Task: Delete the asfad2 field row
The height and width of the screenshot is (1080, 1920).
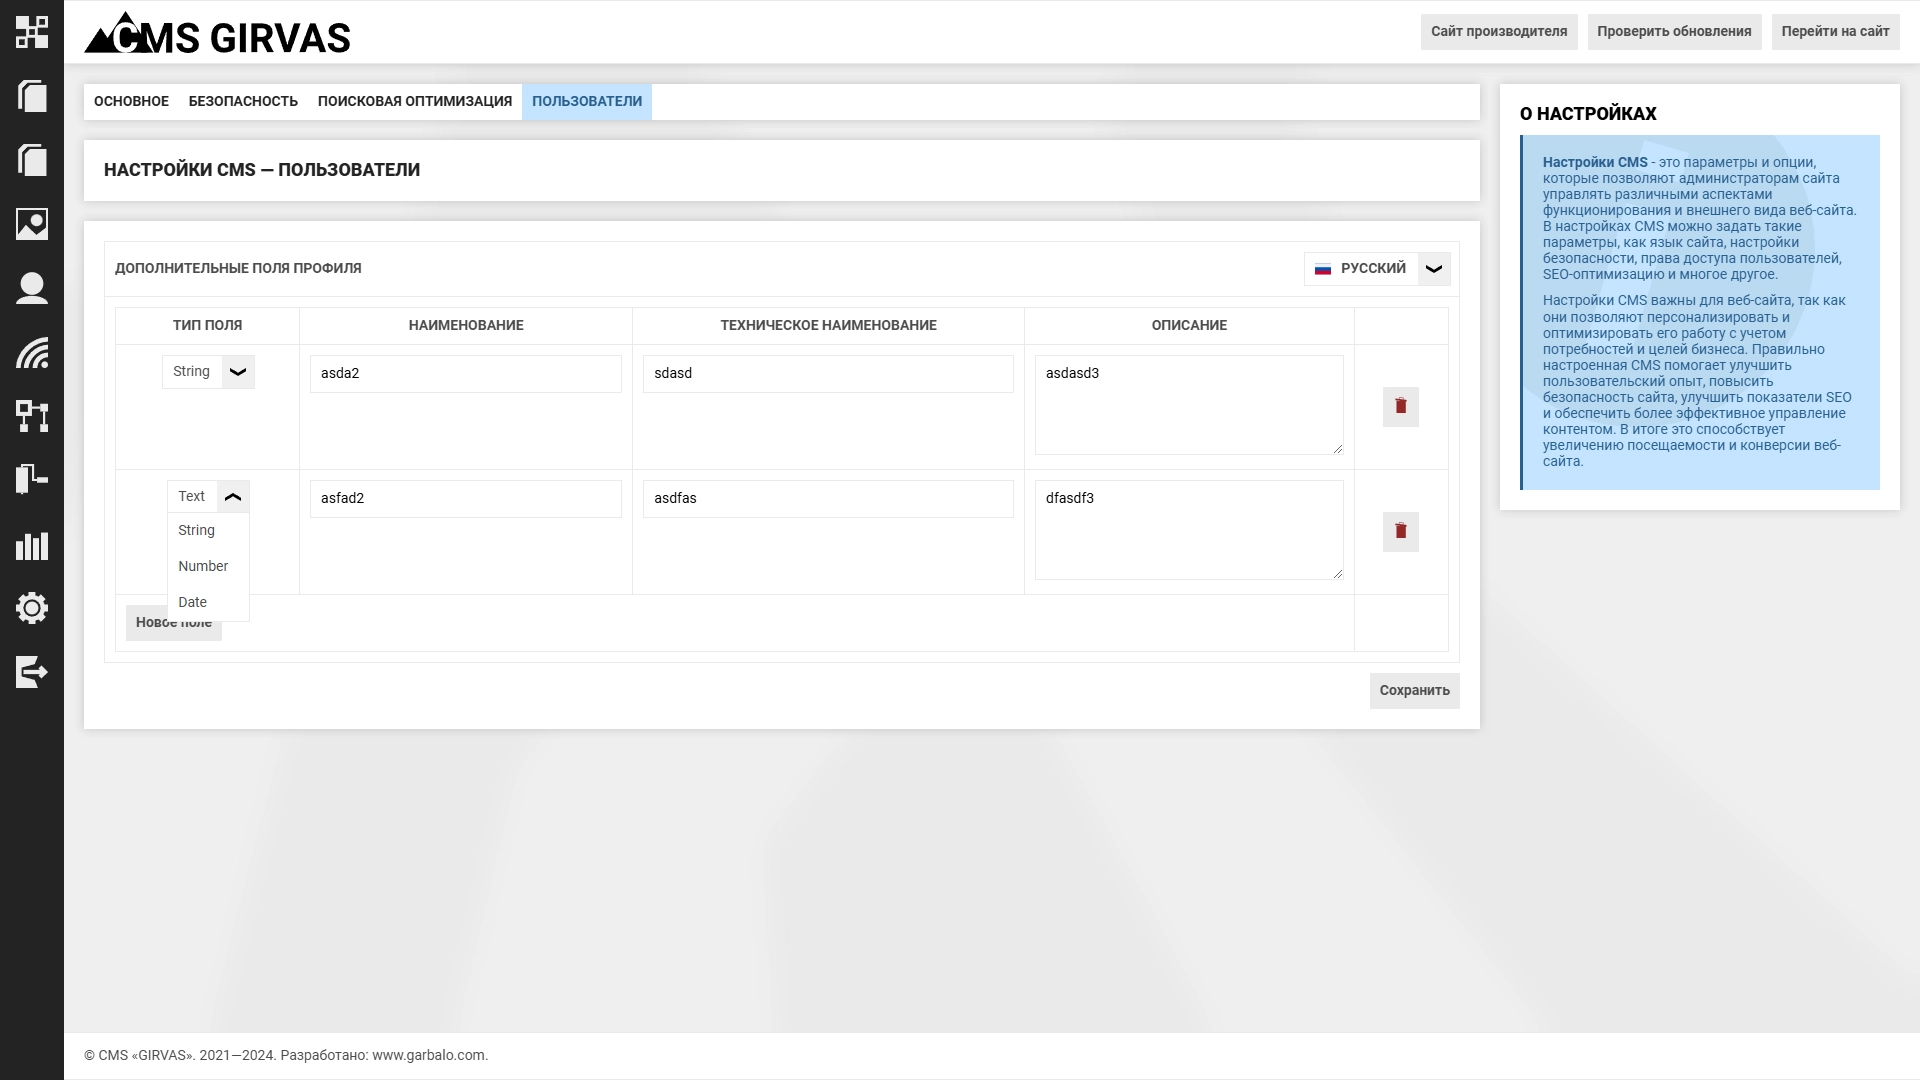Action: [1400, 532]
